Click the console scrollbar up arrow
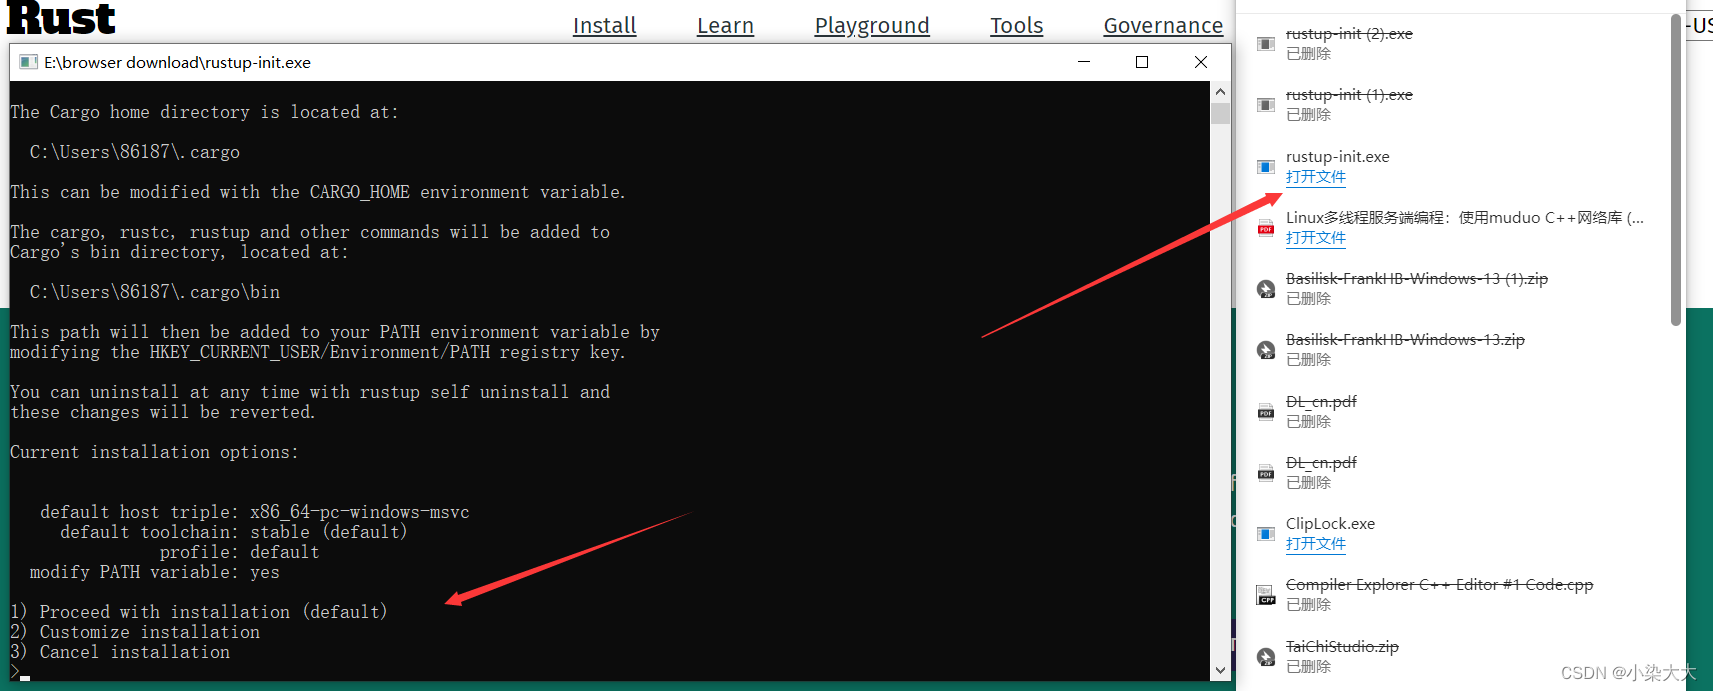 click(1220, 91)
